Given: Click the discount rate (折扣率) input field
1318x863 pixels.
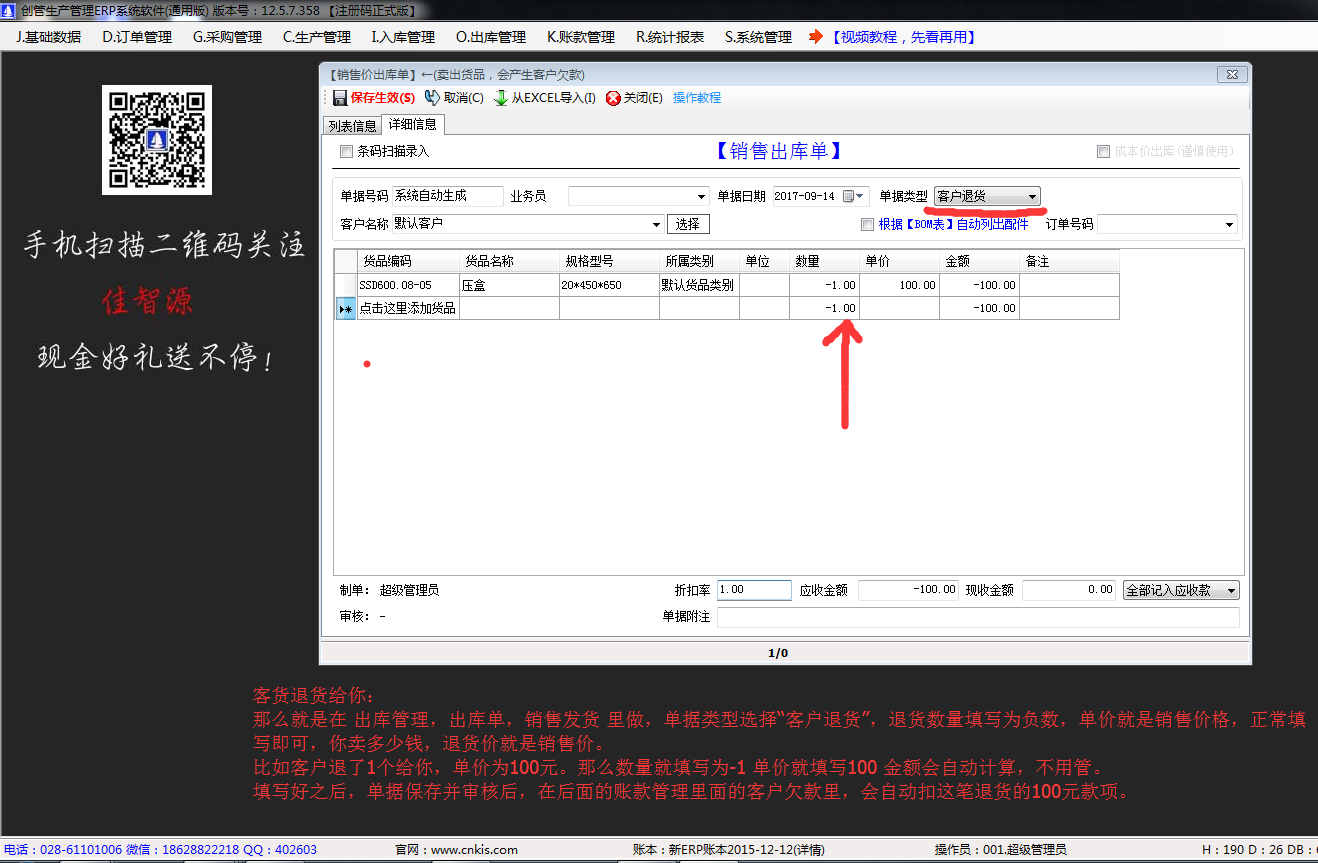Looking at the screenshot, I should coord(753,590).
